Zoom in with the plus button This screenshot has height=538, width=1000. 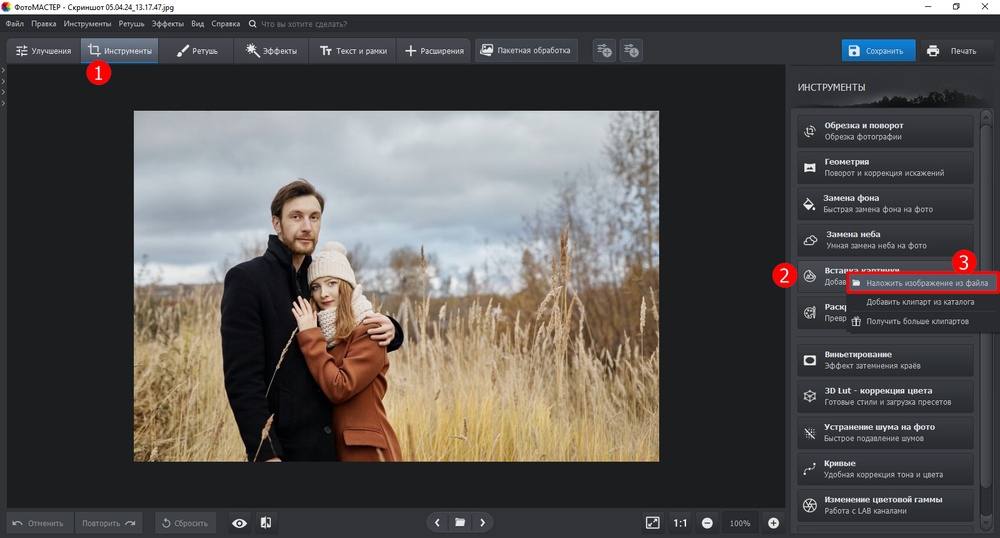(774, 523)
